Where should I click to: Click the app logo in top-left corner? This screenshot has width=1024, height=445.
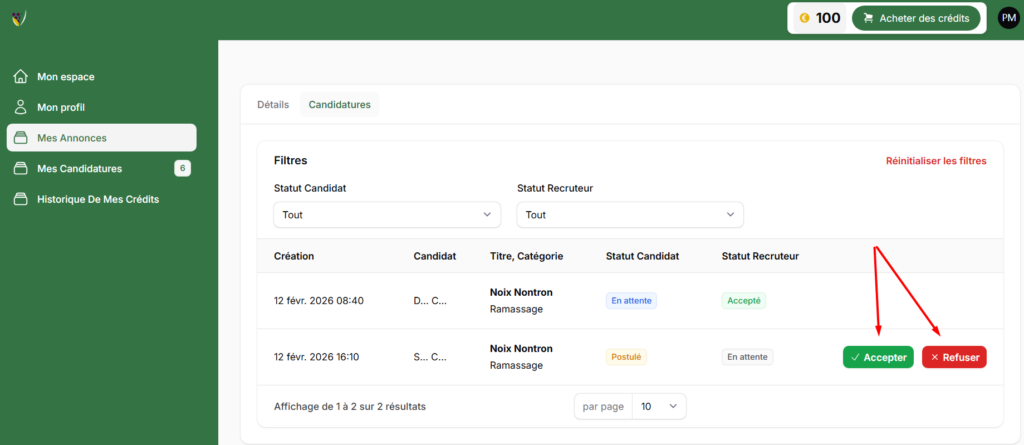point(19,18)
